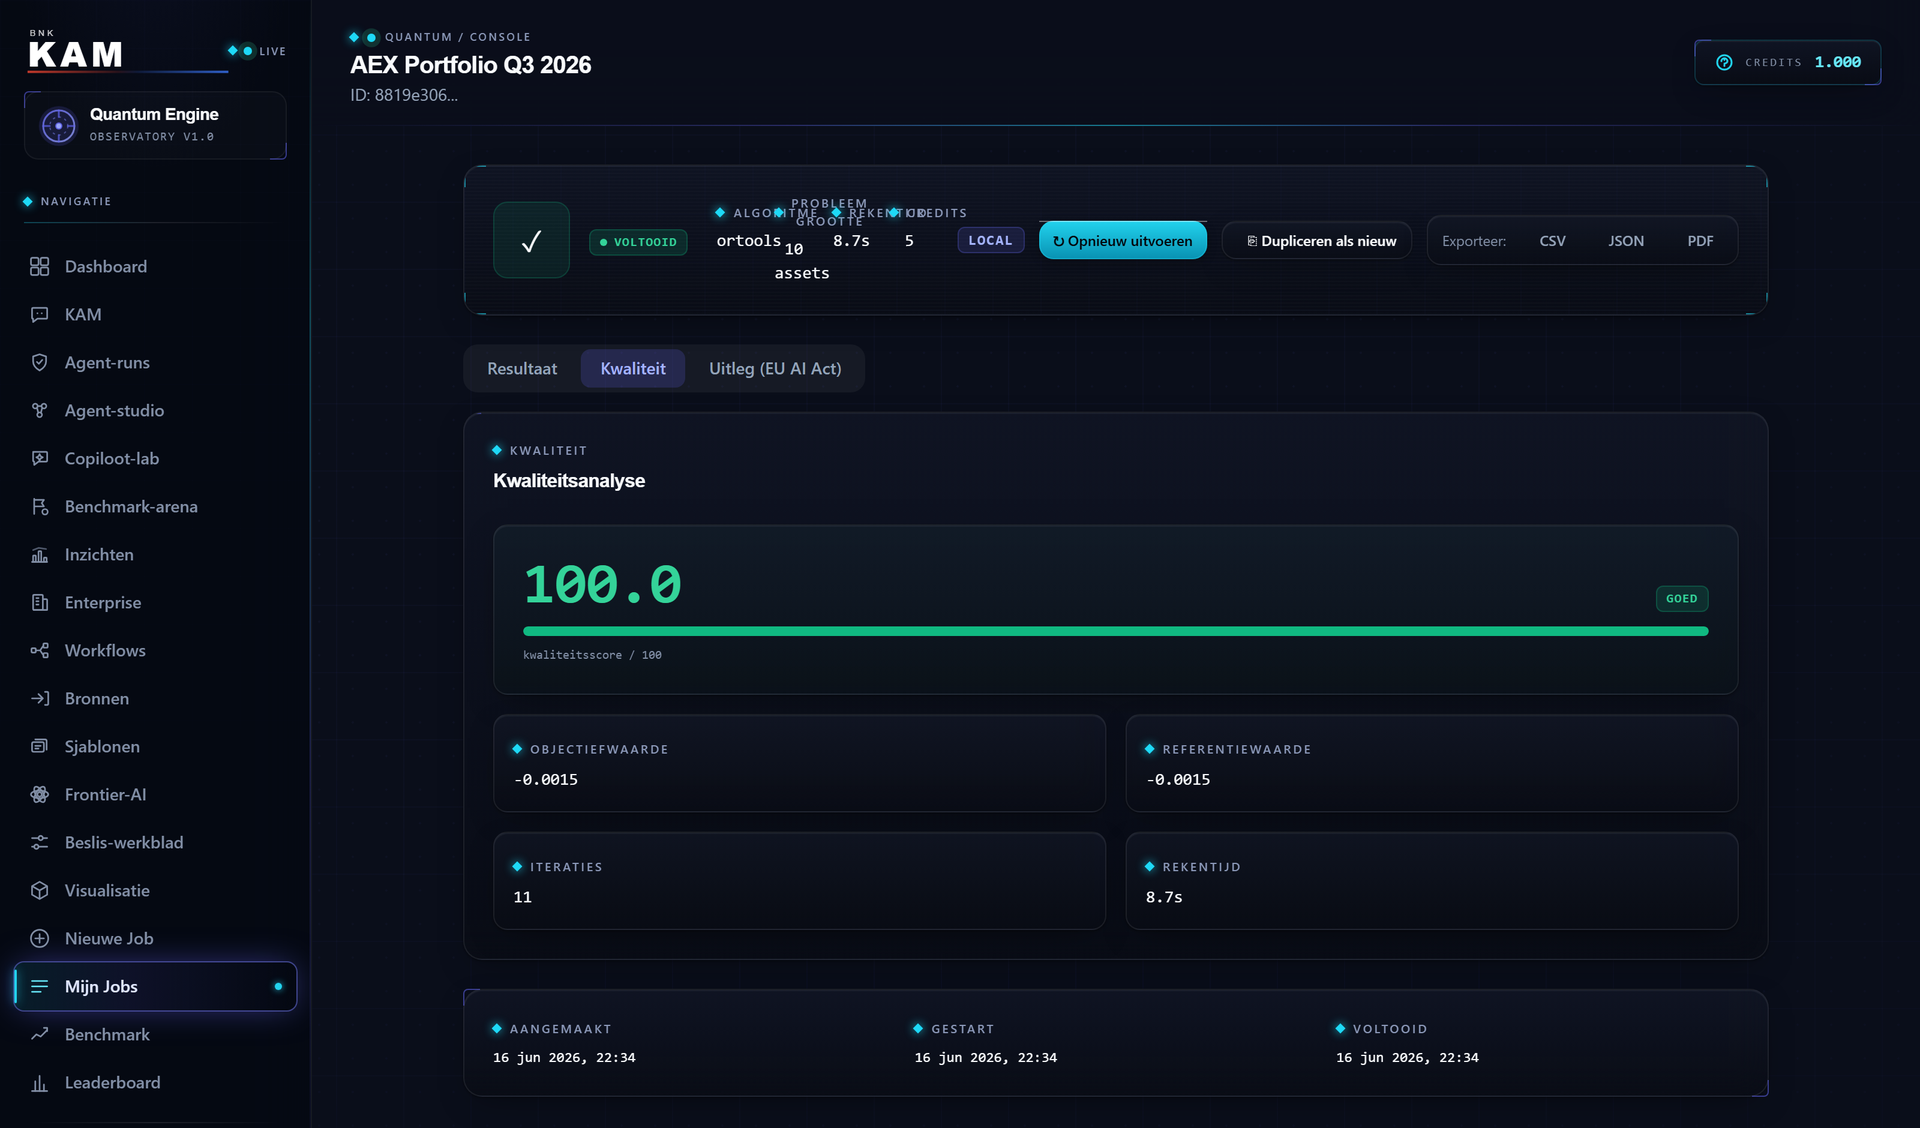Click Opnieuw uitvoeren button

click(x=1123, y=241)
